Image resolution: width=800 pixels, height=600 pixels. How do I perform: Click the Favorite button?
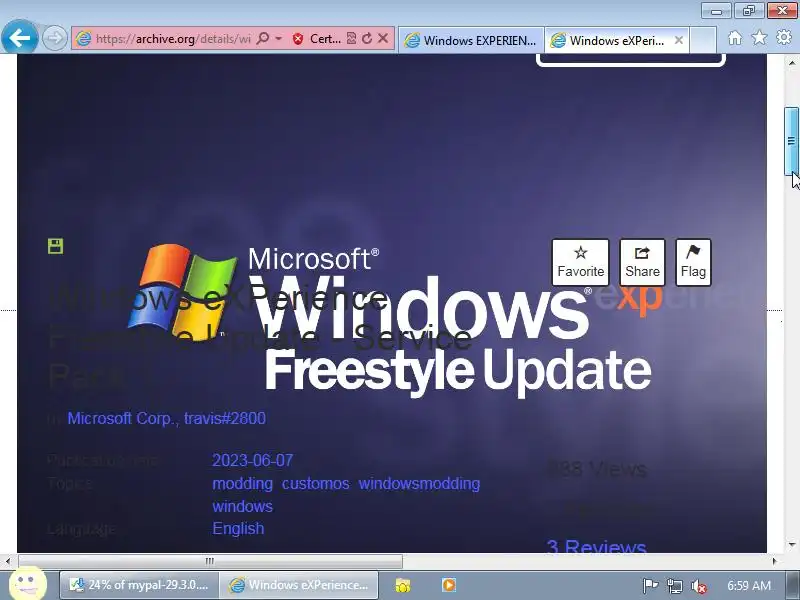pyautogui.click(x=581, y=262)
